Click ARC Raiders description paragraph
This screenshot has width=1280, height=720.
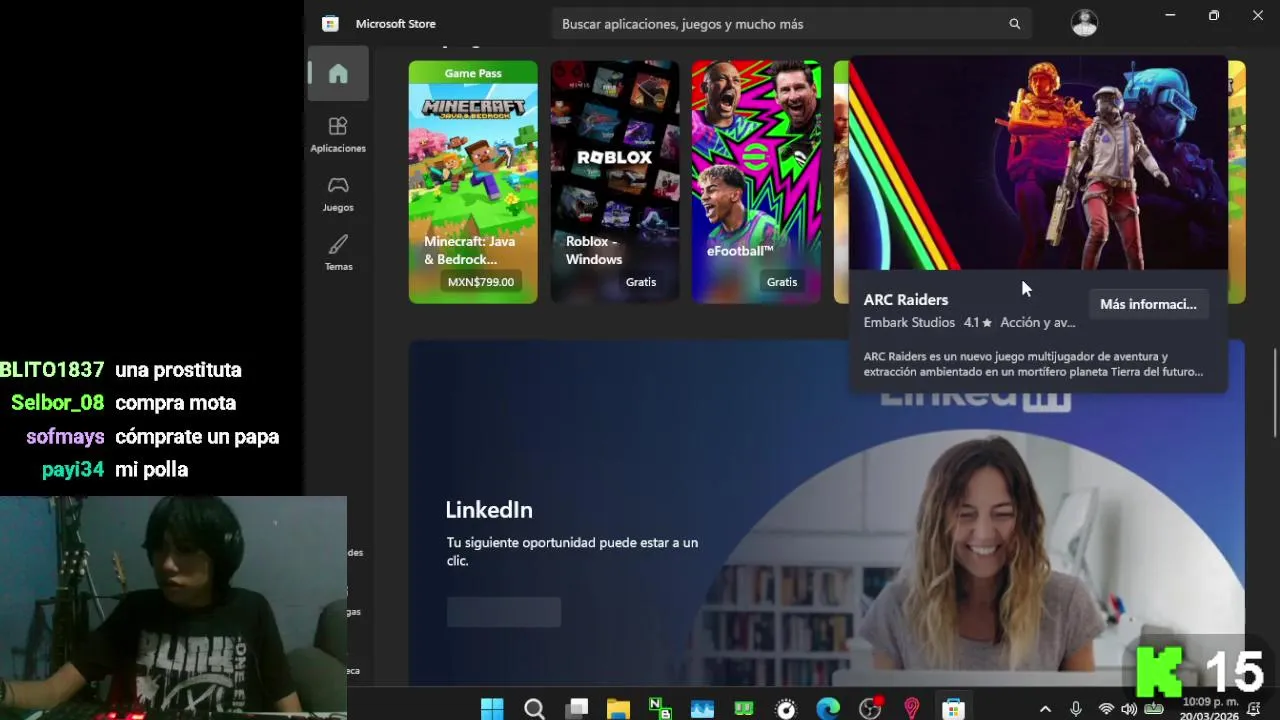tap(1033, 364)
